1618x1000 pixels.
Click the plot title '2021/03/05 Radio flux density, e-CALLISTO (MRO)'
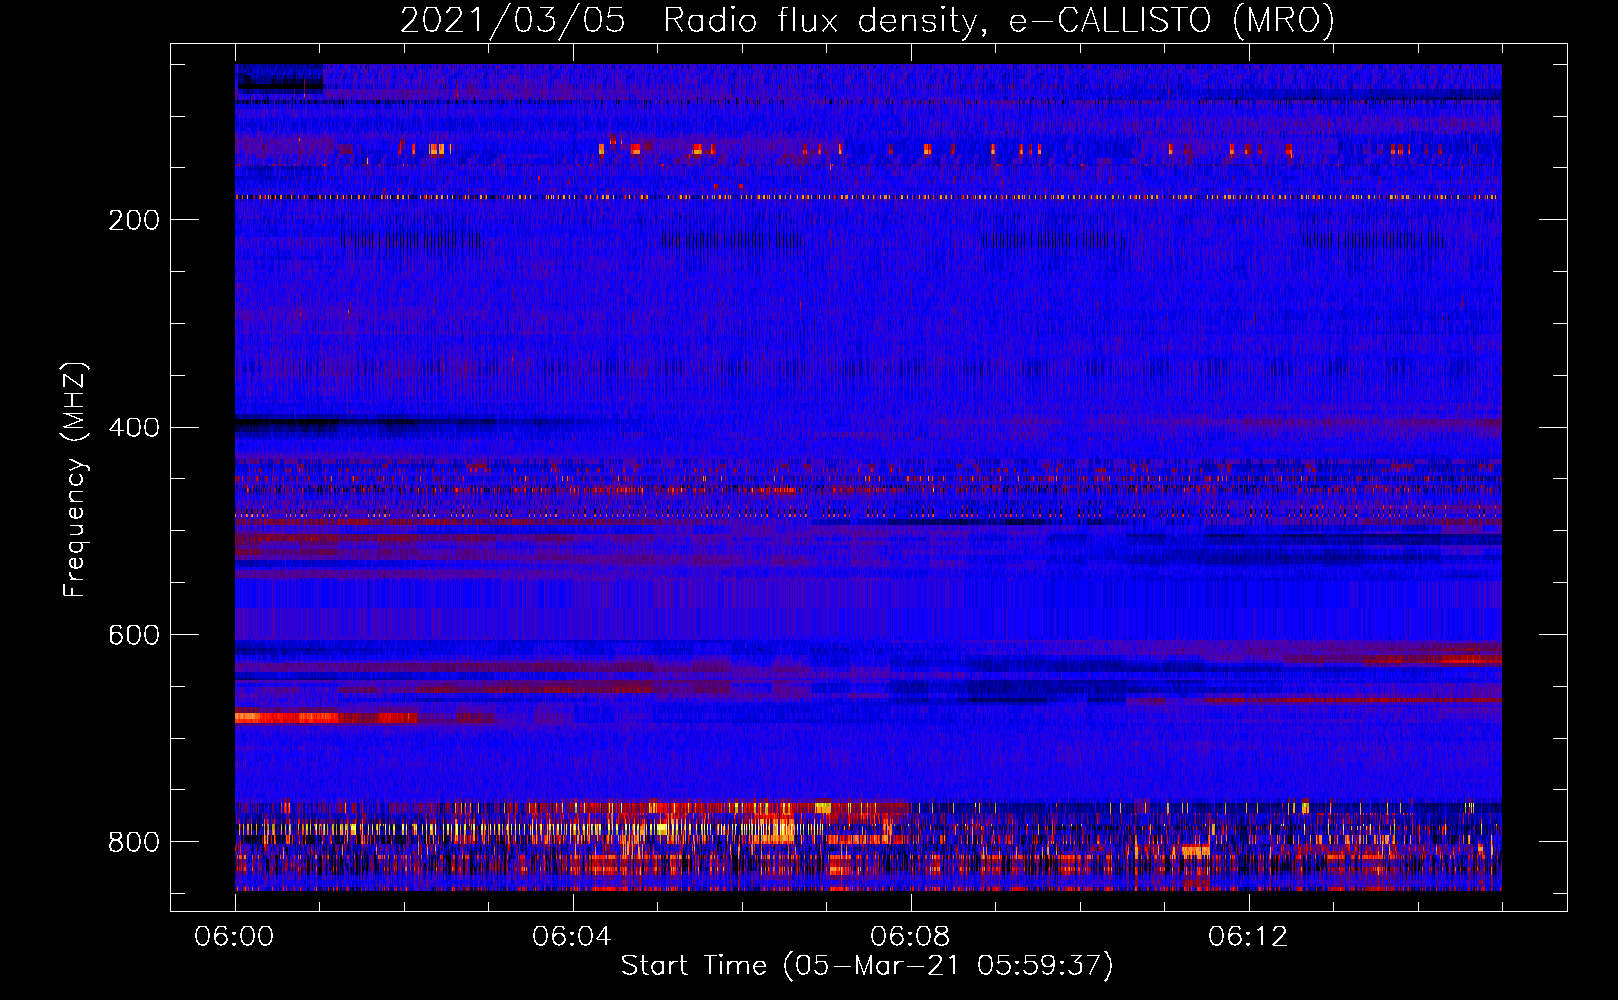pos(867,20)
